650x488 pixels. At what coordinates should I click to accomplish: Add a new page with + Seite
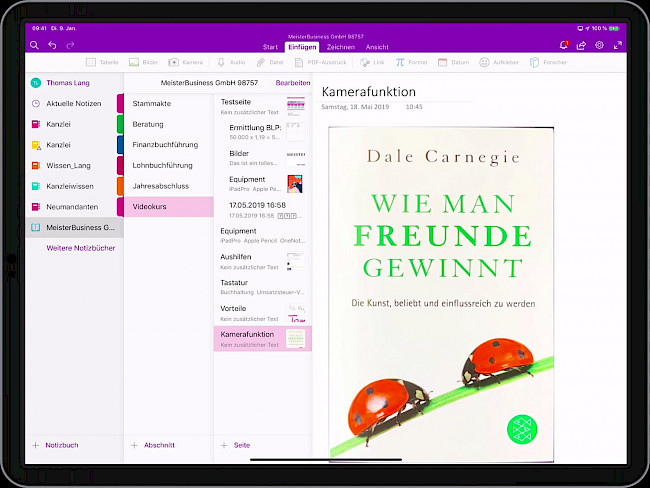coord(238,445)
